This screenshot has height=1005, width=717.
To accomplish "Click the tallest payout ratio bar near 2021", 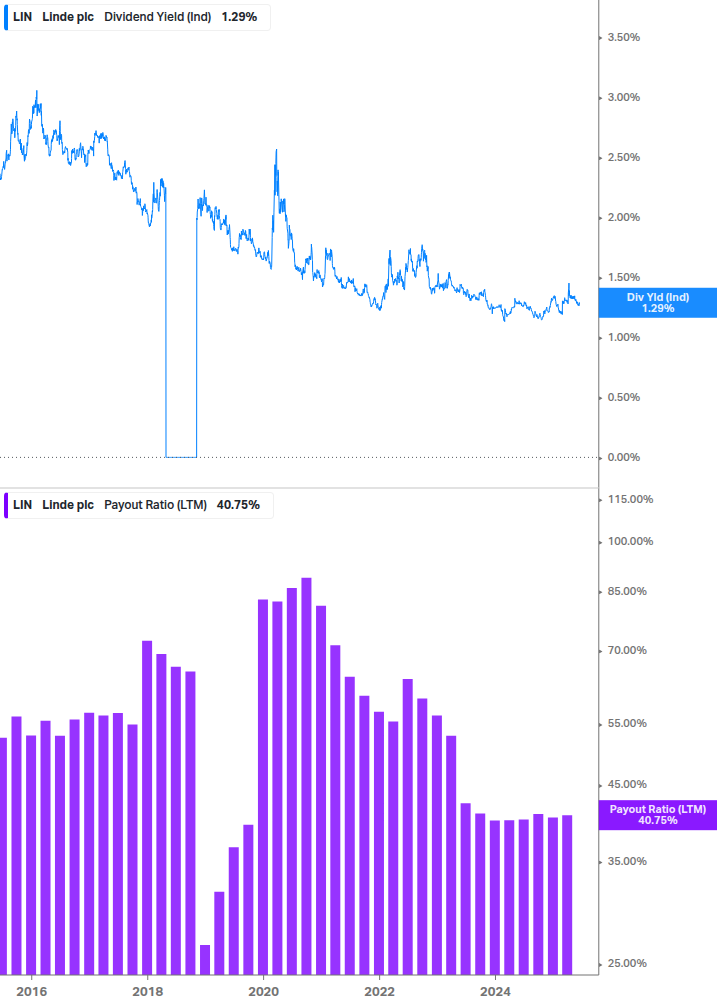I will pos(306,776).
